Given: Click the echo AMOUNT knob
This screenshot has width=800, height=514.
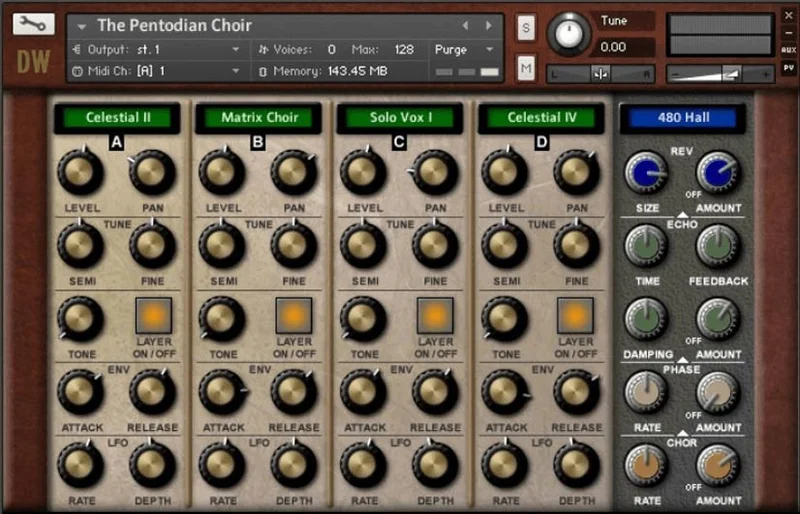Looking at the screenshot, I should click(x=717, y=319).
